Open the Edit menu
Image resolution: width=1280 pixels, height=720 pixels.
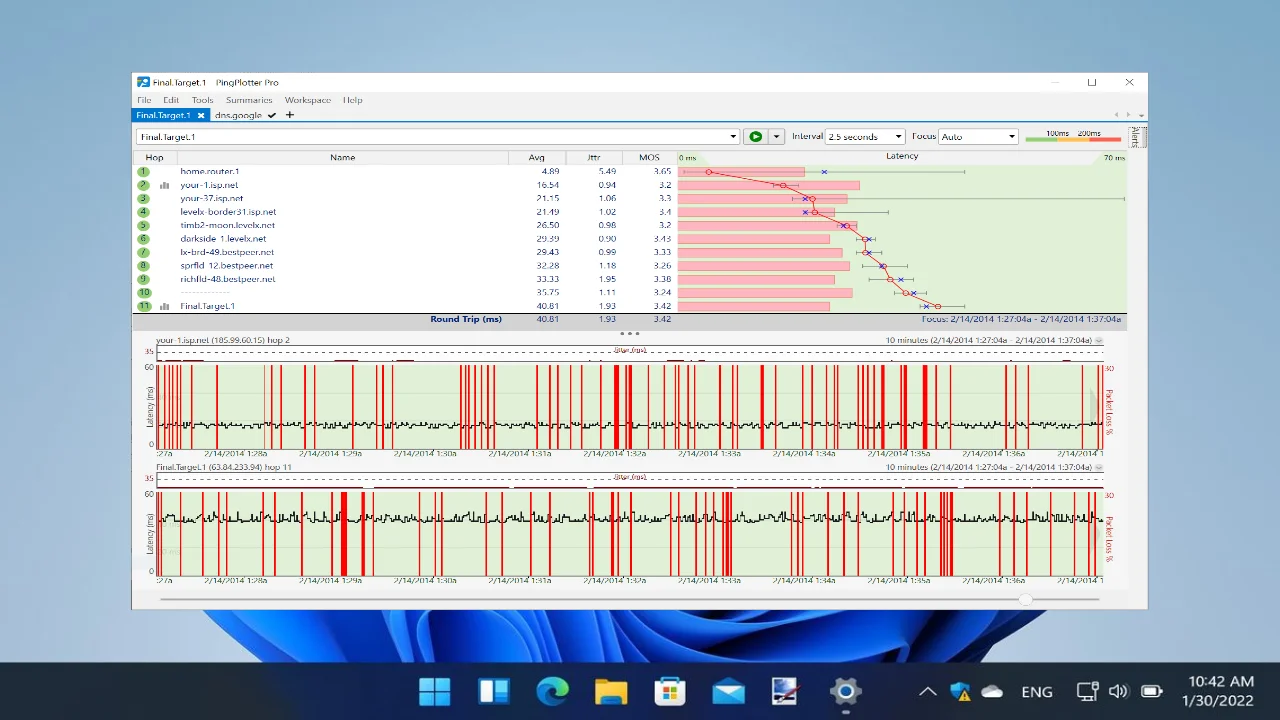click(x=171, y=100)
